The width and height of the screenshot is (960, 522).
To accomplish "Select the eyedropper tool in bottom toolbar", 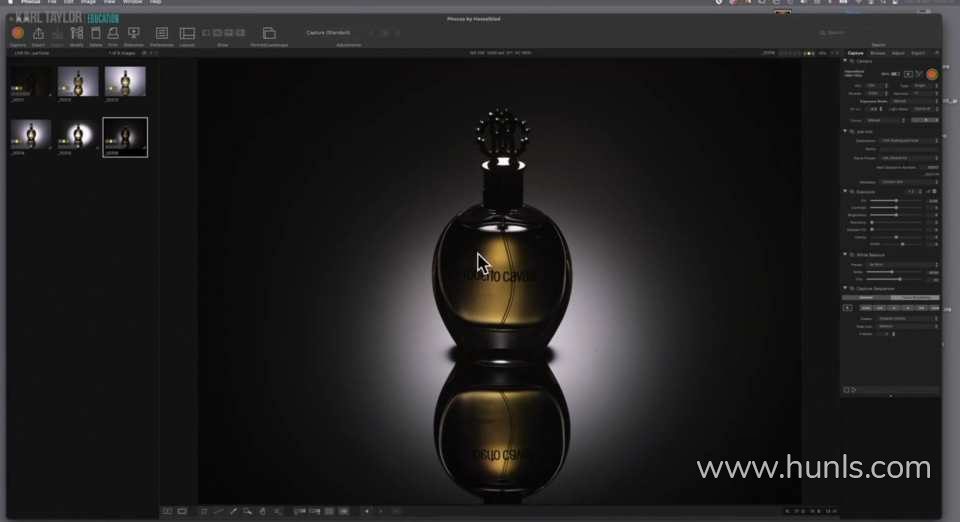I will pyautogui.click(x=233, y=511).
